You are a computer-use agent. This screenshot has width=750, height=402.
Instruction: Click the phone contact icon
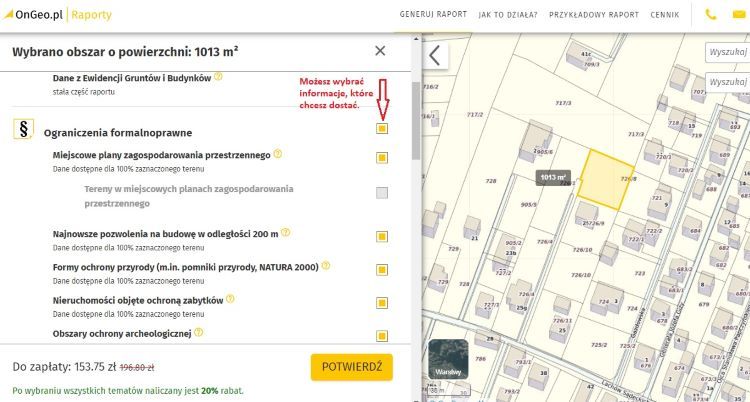[x=711, y=15]
